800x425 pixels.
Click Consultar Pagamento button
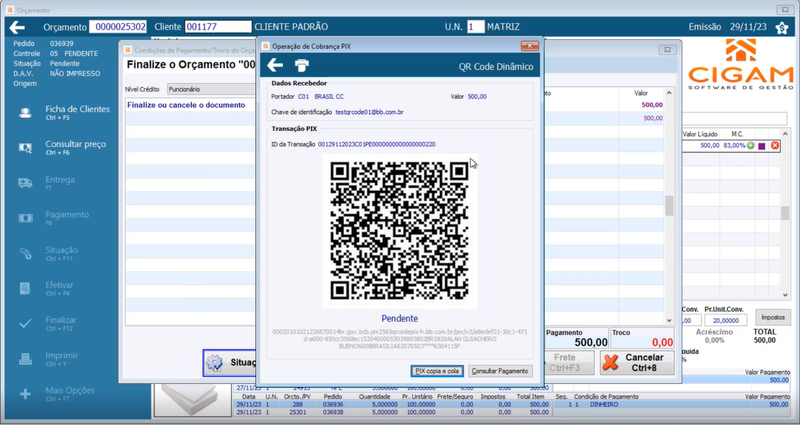coord(500,371)
